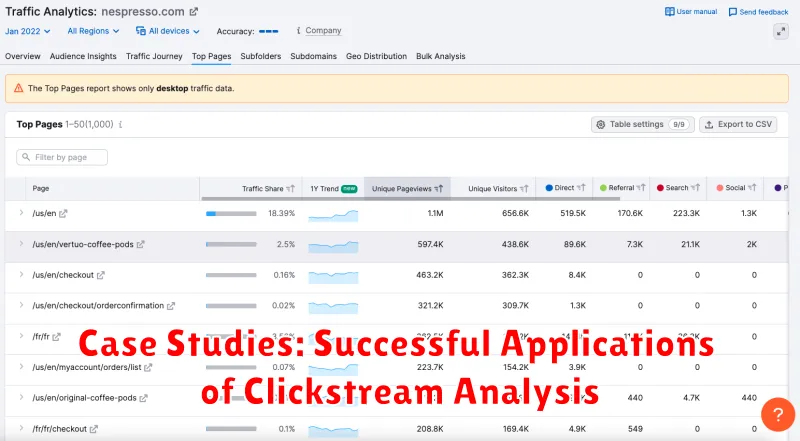Switch to the Audience Insights tab
This screenshot has width=800, height=441.
tap(83, 56)
